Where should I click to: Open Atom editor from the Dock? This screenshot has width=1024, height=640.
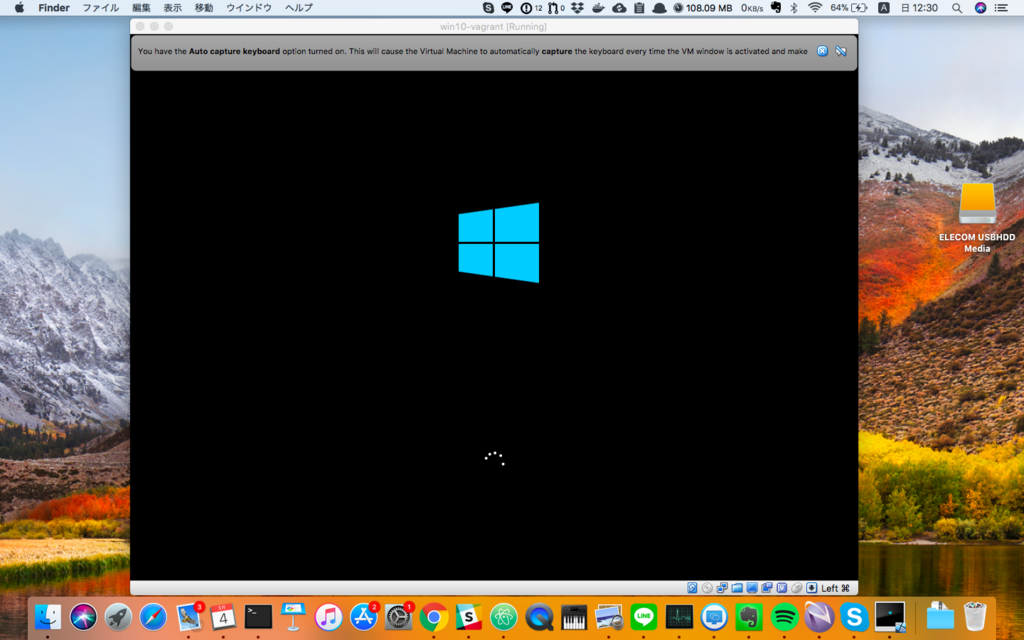(x=504, y=616)
